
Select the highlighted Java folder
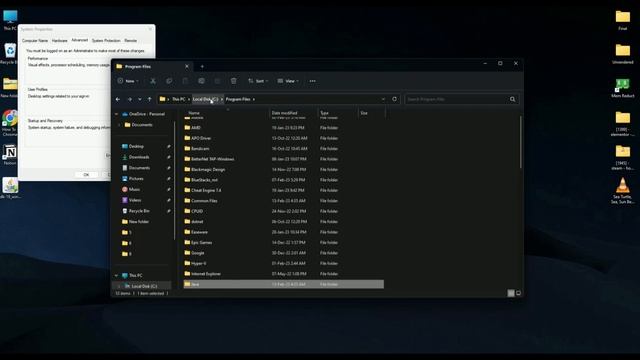click(x=283, y=284)
